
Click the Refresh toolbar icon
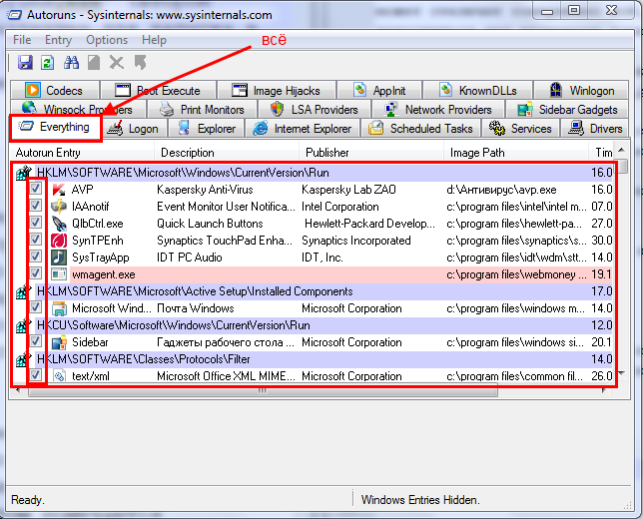48,63
